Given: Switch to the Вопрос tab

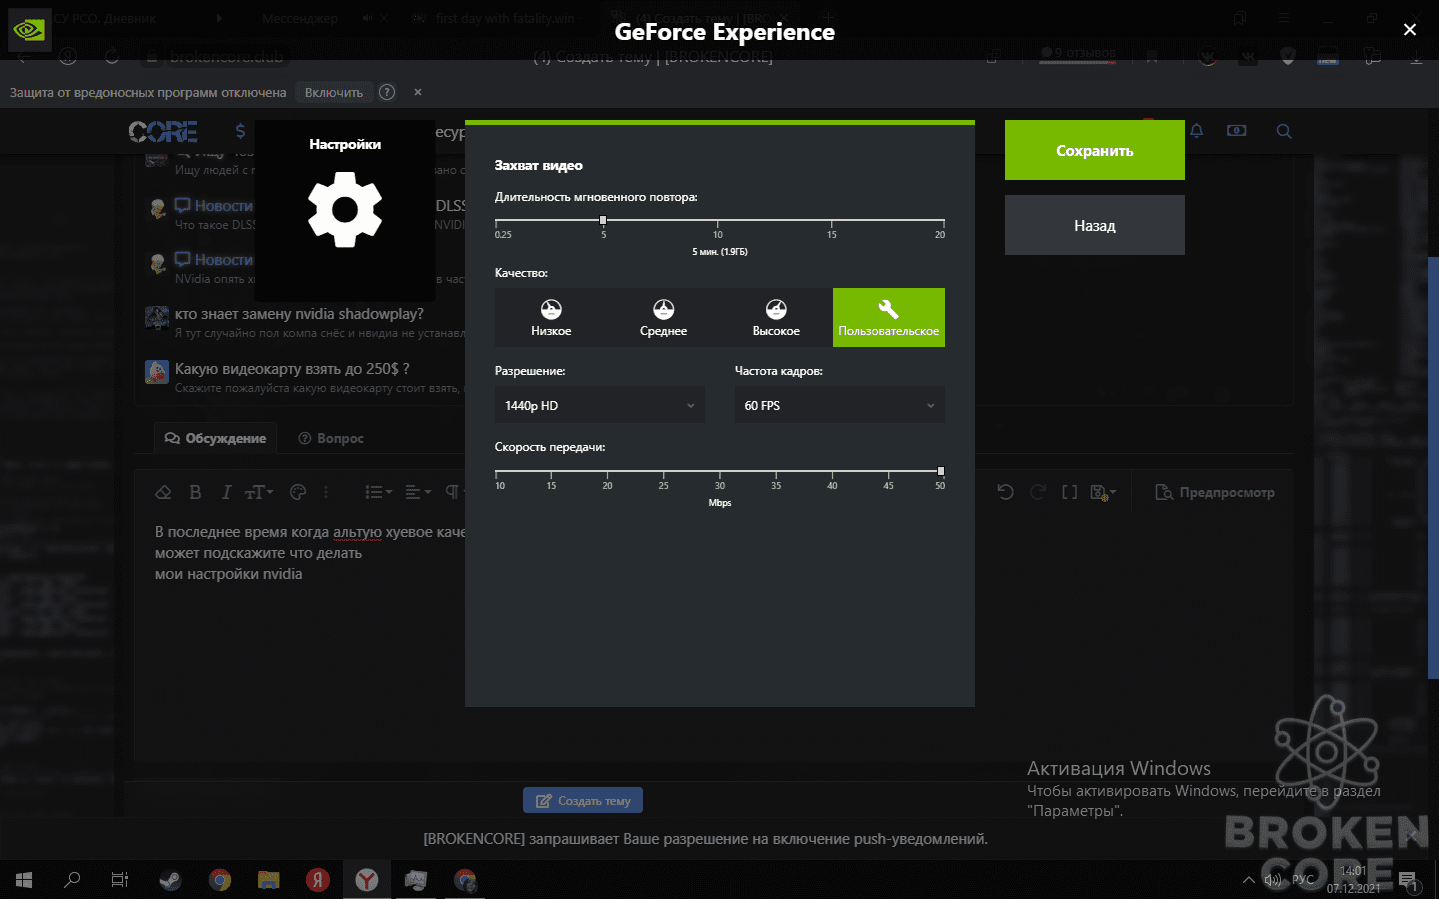Looking at the screenshot, I should 331,438.
